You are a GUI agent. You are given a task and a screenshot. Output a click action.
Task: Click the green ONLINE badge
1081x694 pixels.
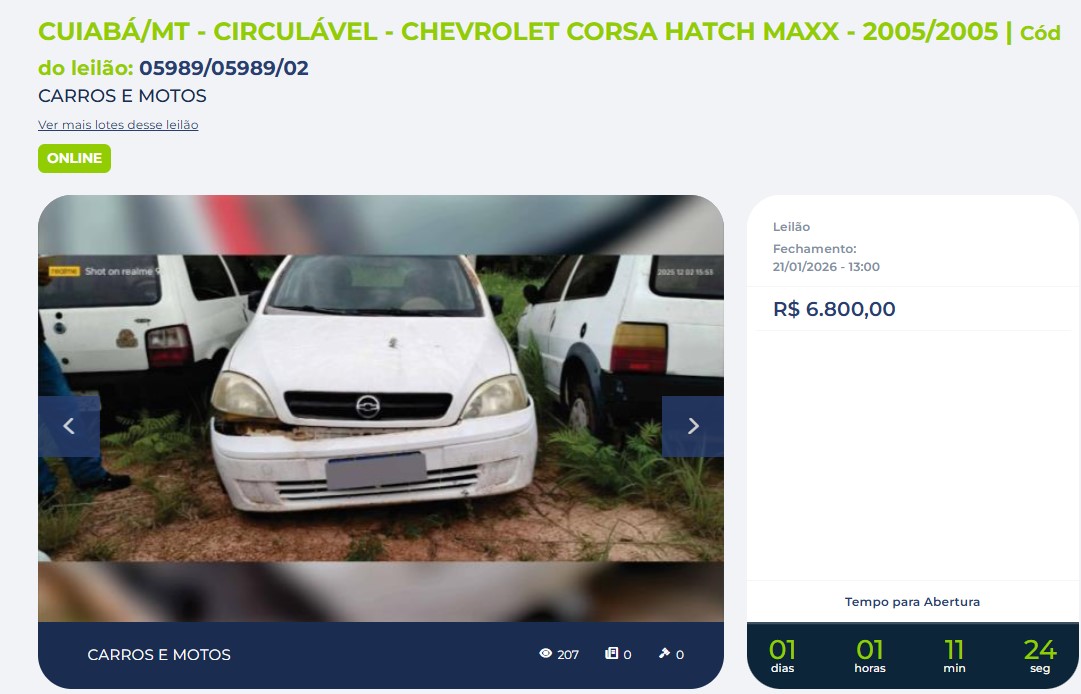point(74,159)
